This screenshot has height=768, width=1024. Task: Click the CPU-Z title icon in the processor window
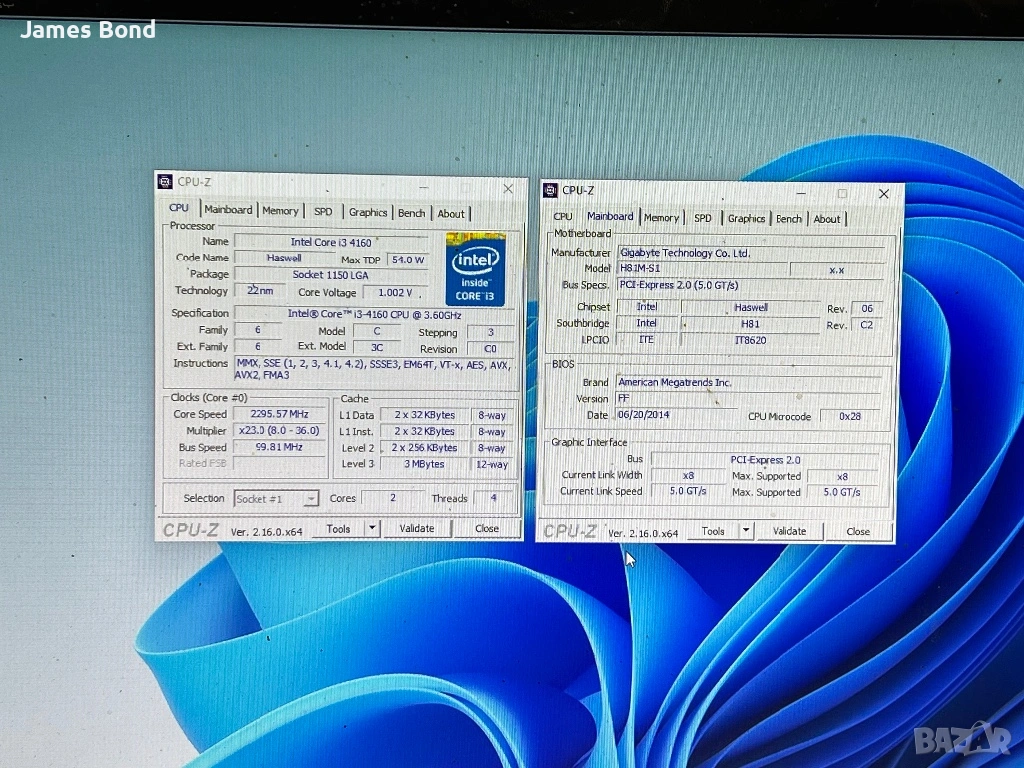click(x=166, y=181)
